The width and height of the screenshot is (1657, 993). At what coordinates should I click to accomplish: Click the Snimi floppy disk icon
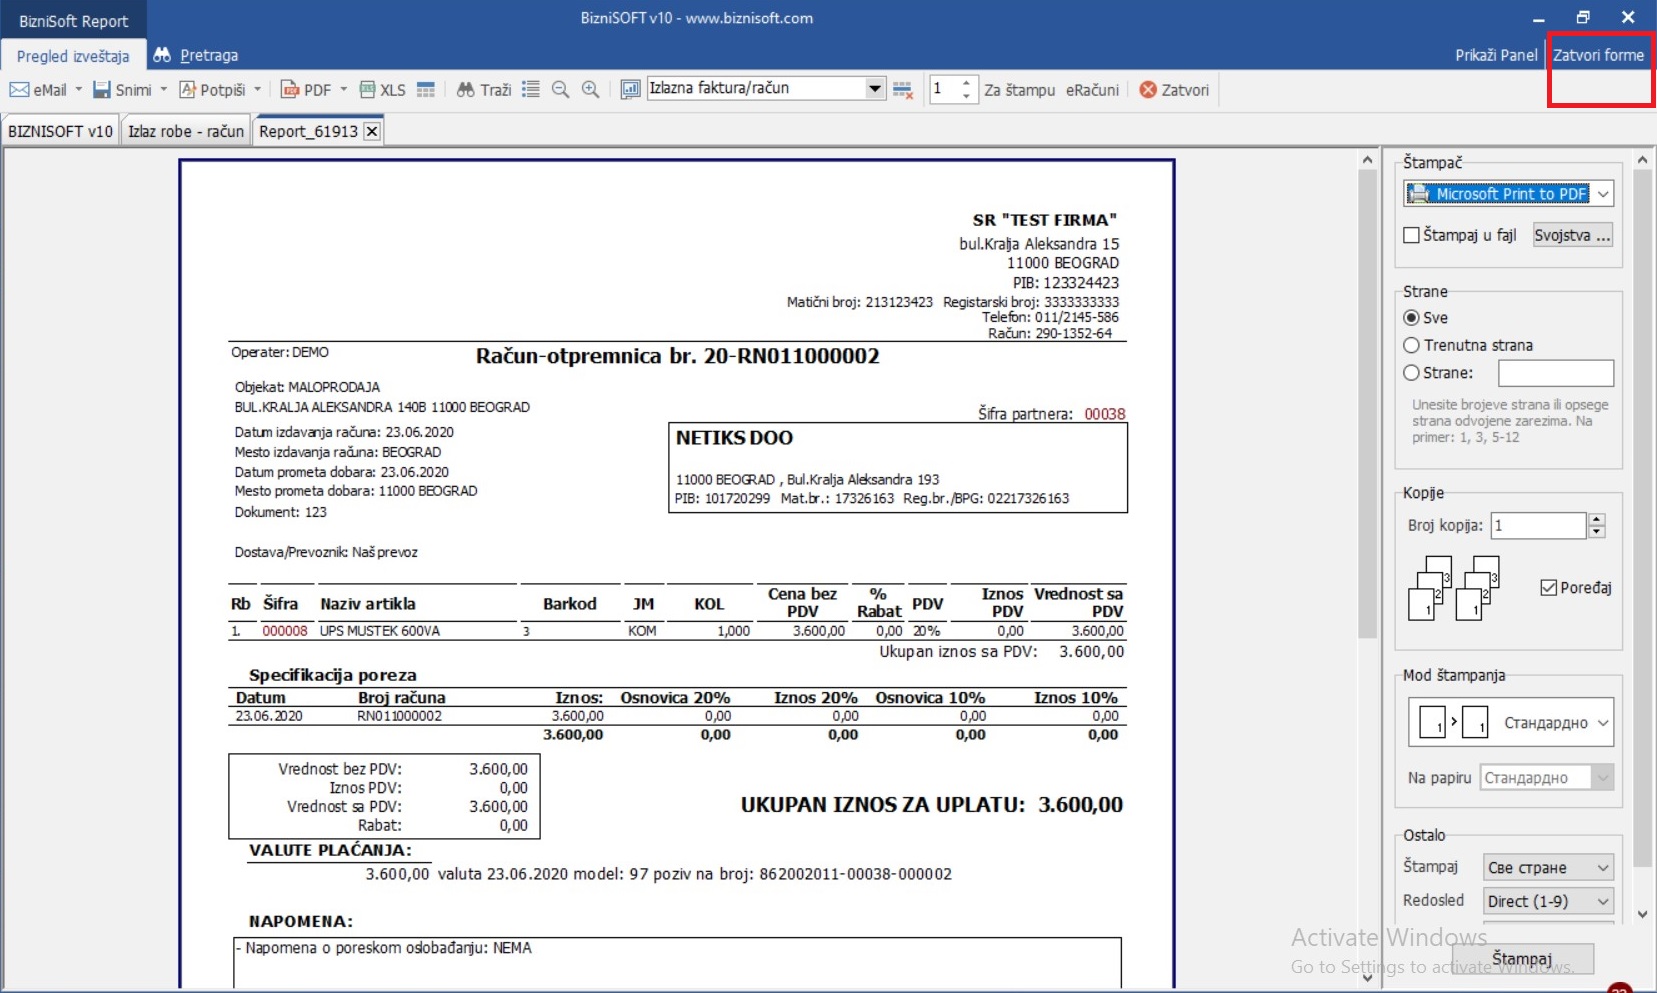101,90
